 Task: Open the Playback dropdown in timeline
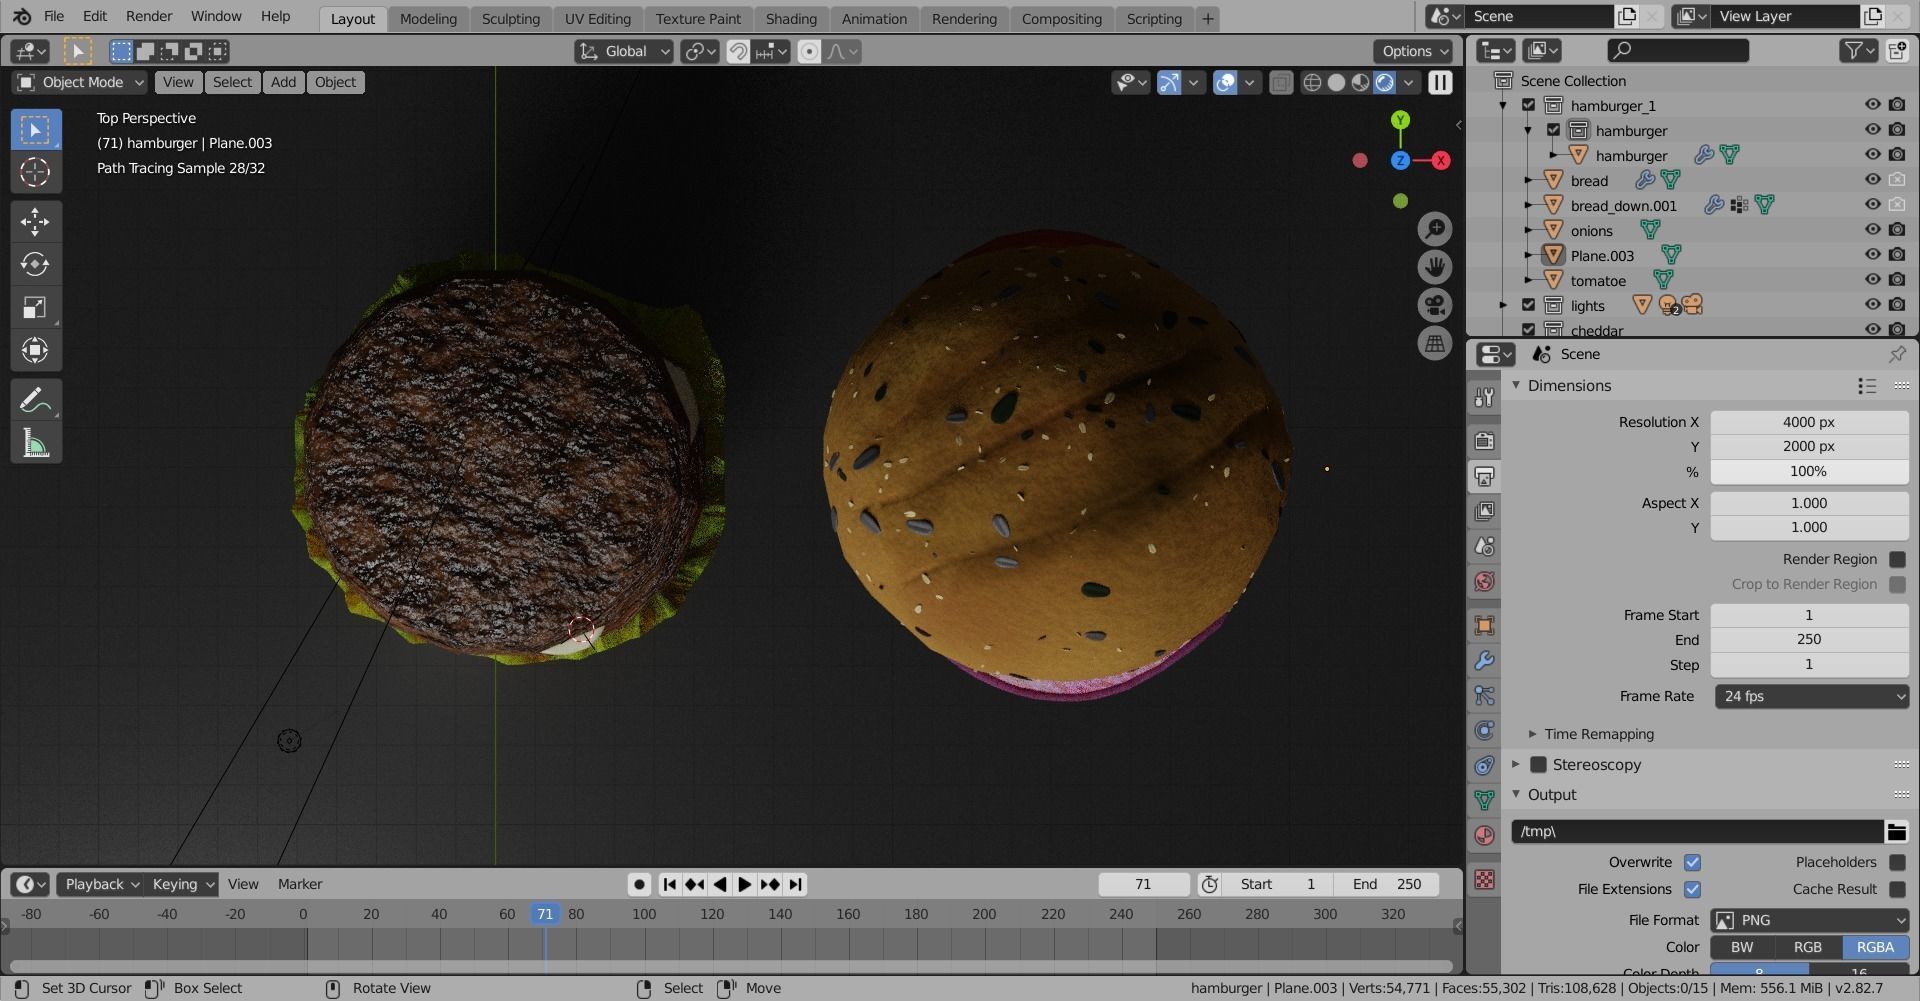[102, 884]
